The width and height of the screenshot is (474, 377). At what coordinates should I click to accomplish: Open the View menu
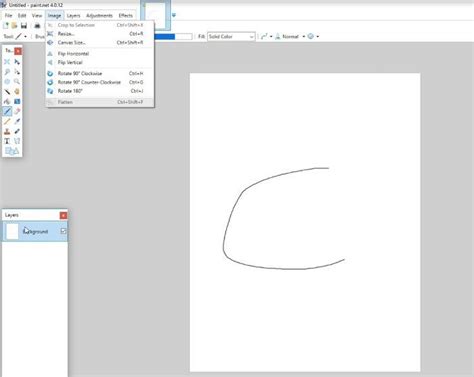(x=37, y=16)
